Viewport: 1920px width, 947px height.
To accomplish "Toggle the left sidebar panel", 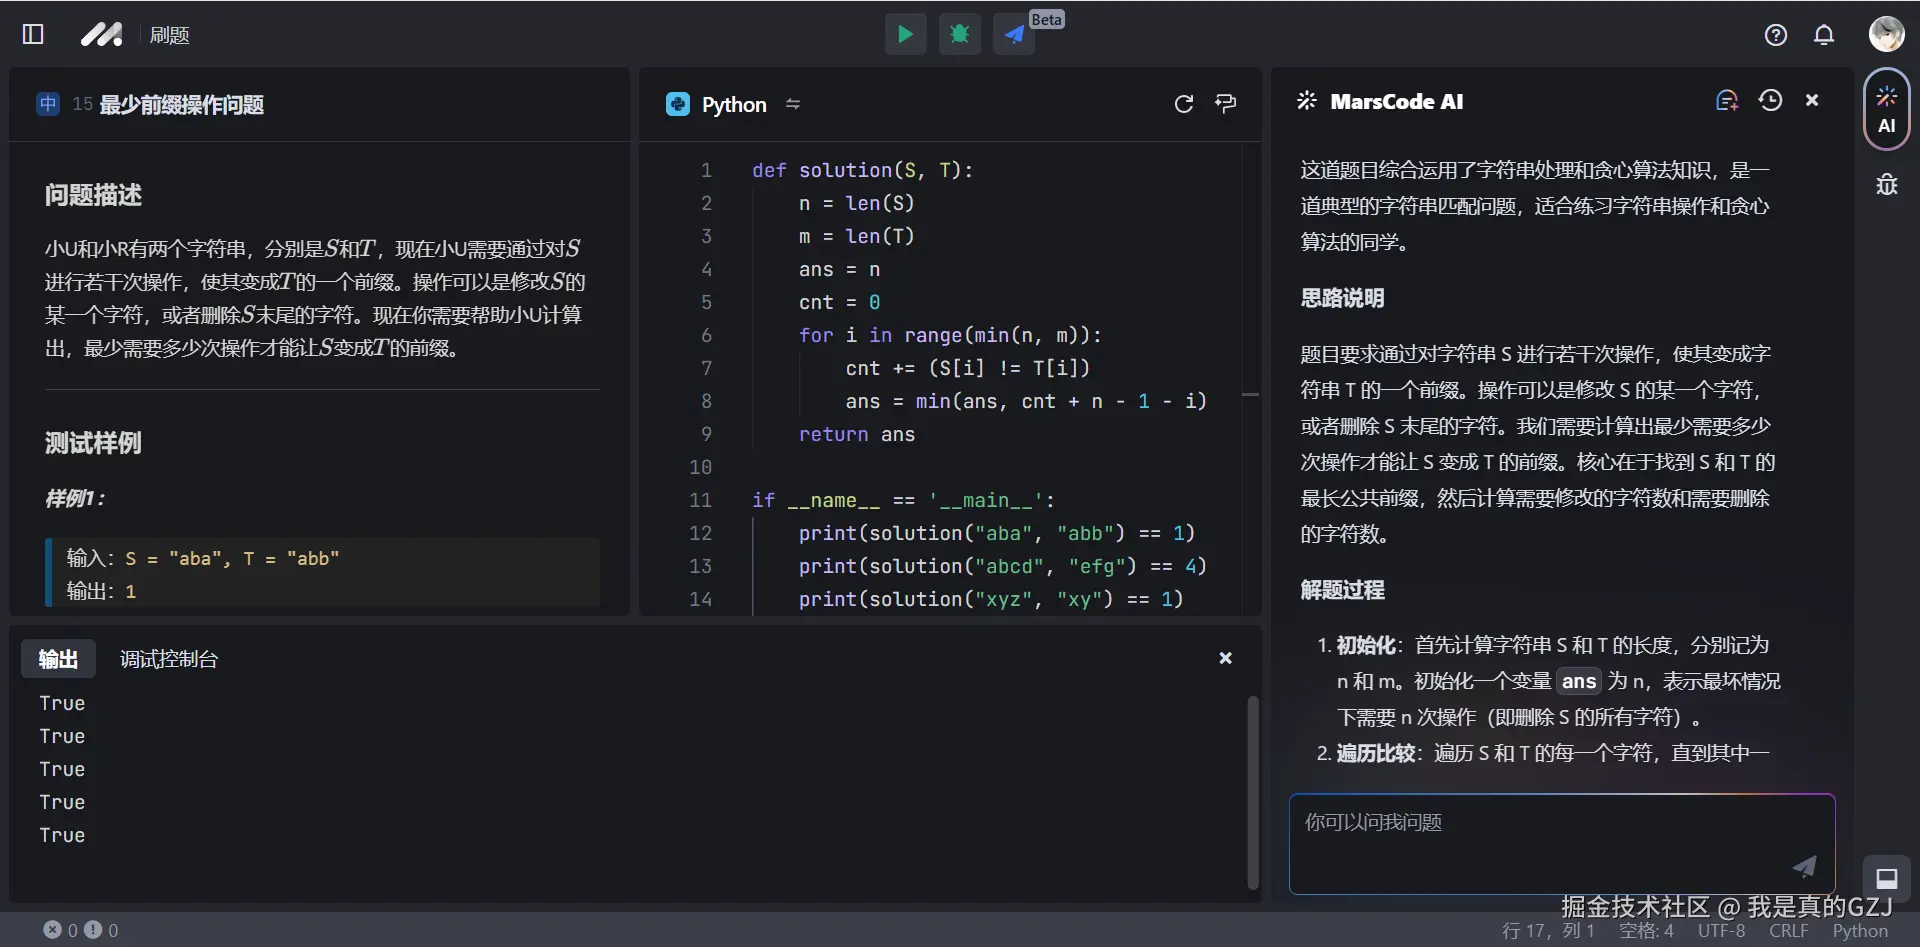I will [x=32, y=34].
